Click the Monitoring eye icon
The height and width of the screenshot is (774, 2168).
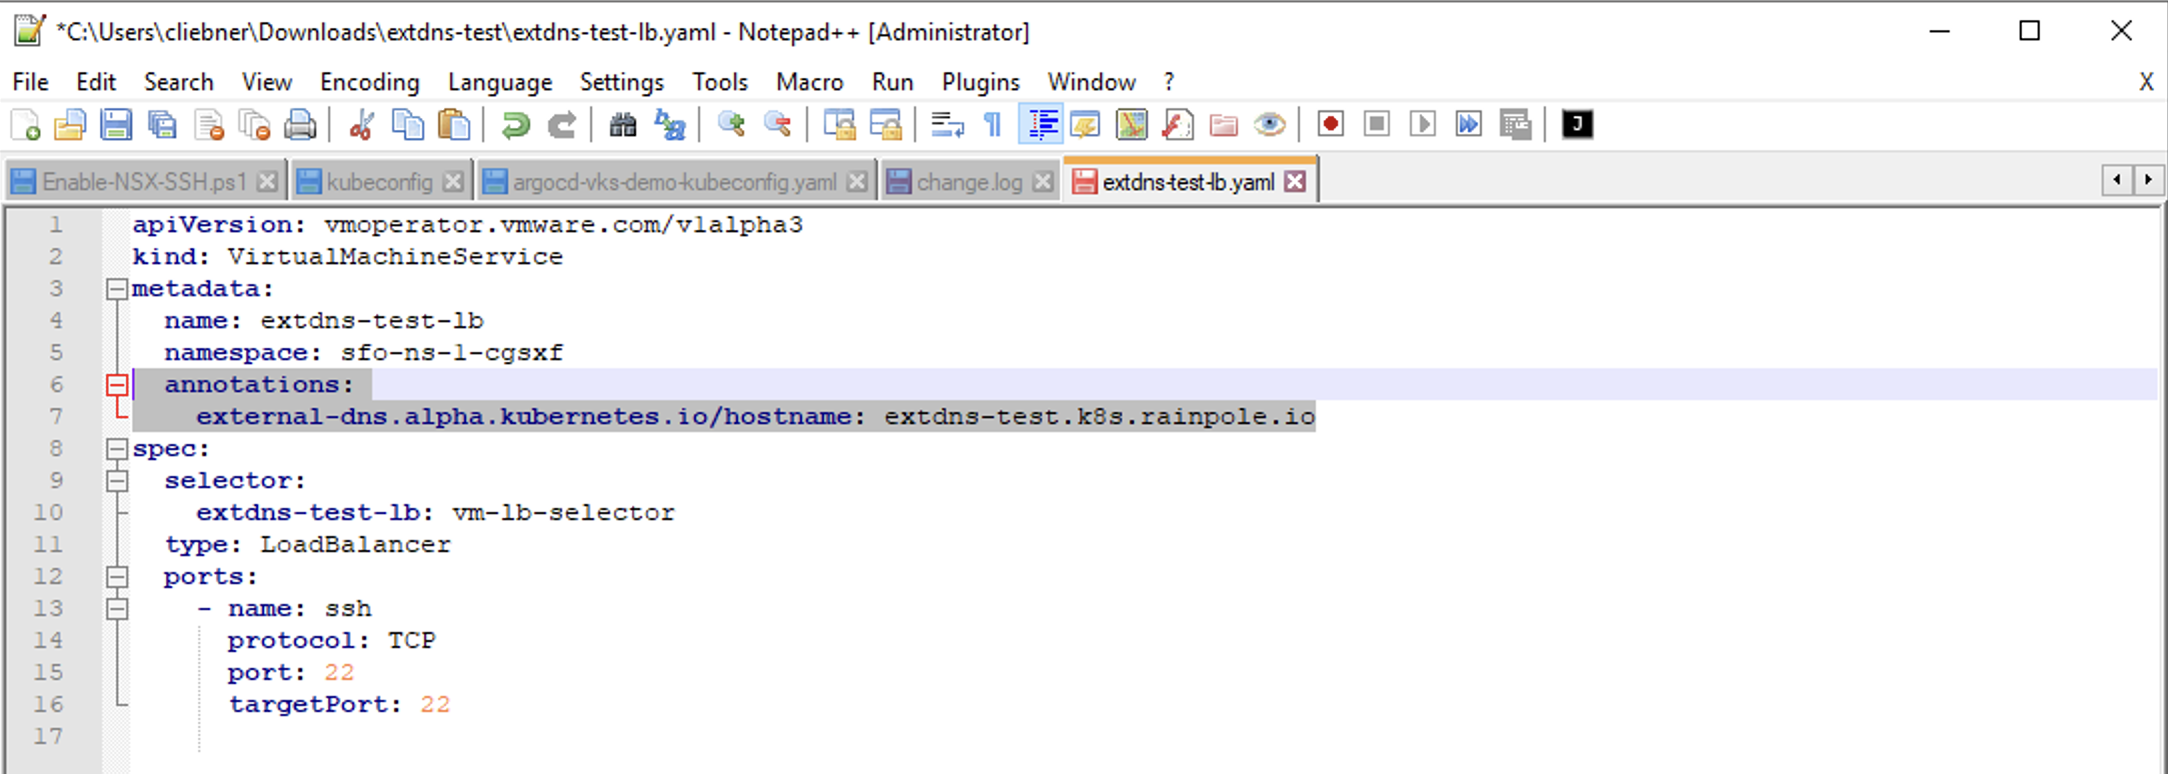pos(1270,125)
